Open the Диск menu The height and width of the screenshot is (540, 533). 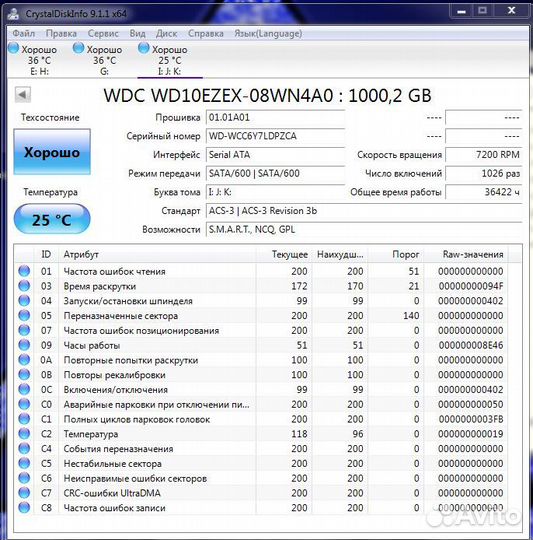tap(166, 33)
